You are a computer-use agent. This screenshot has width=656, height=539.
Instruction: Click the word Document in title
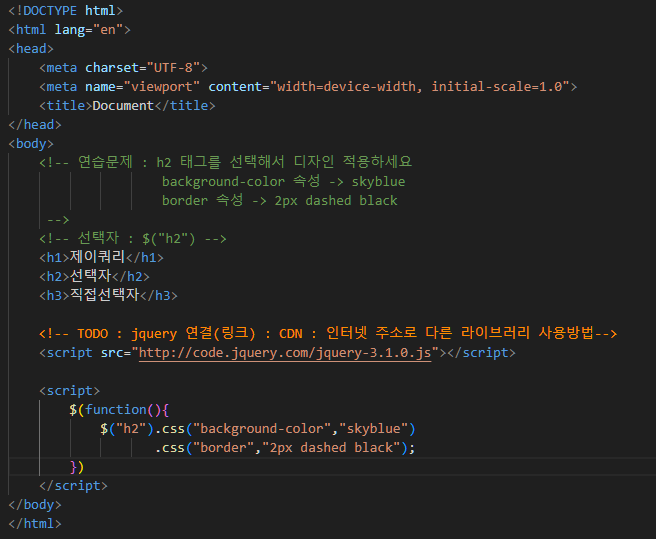tap(123, 105)
